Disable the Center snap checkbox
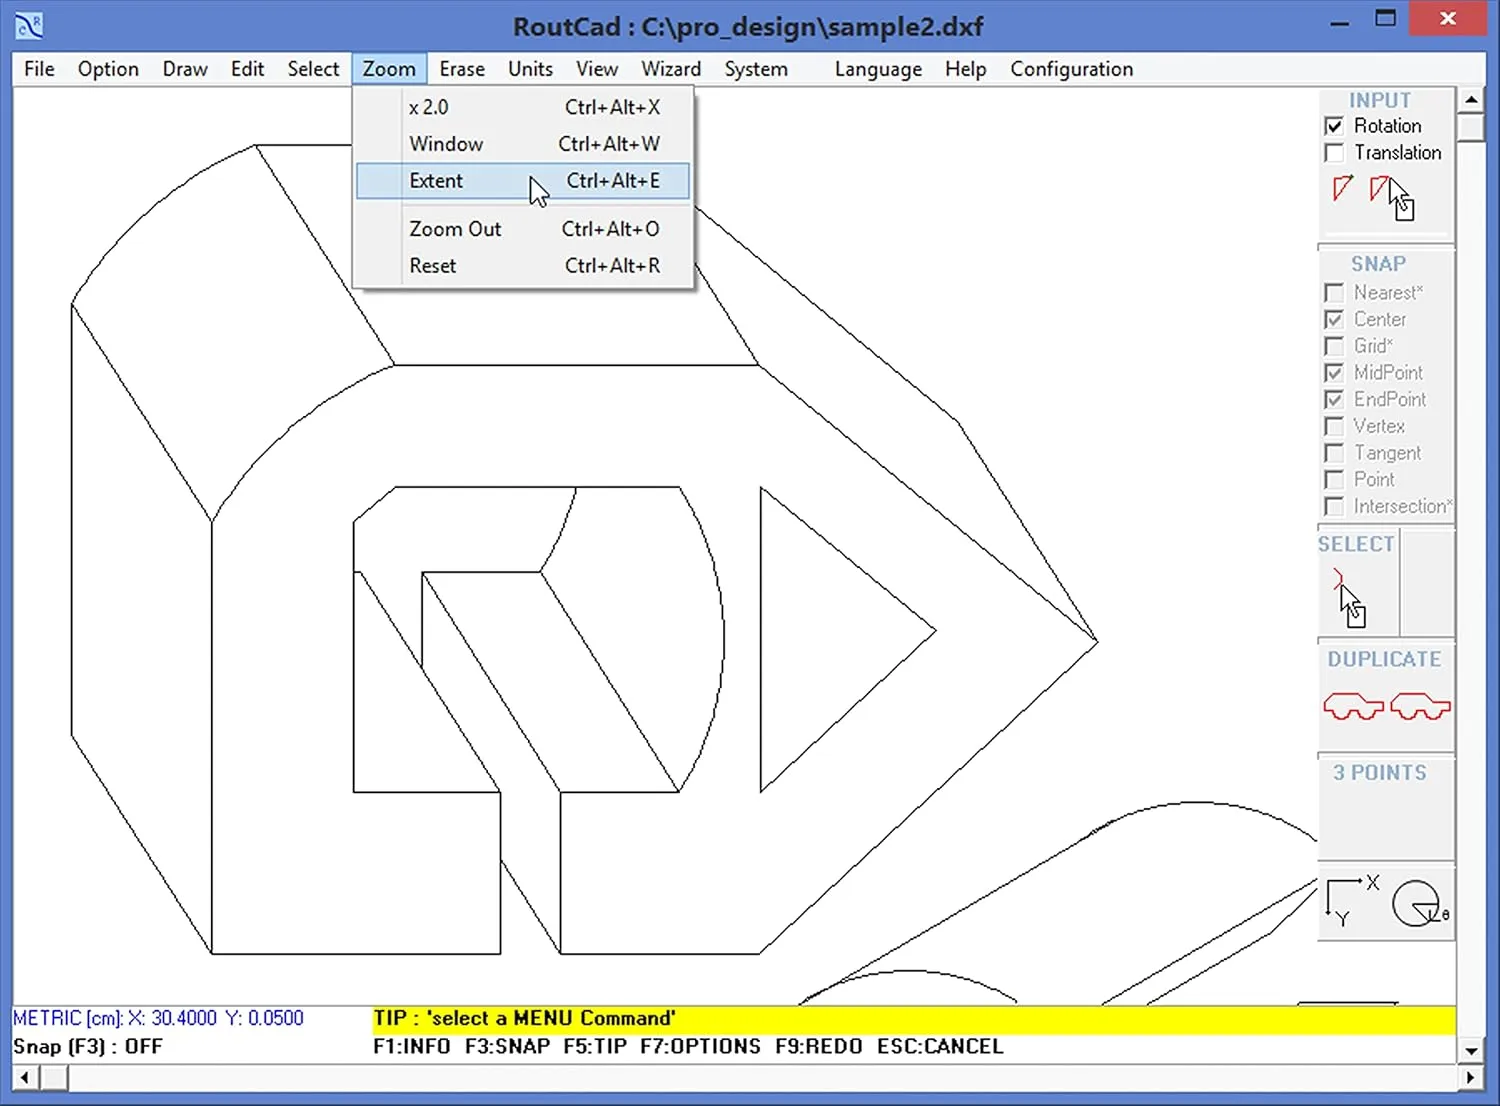 point(1334,319)
